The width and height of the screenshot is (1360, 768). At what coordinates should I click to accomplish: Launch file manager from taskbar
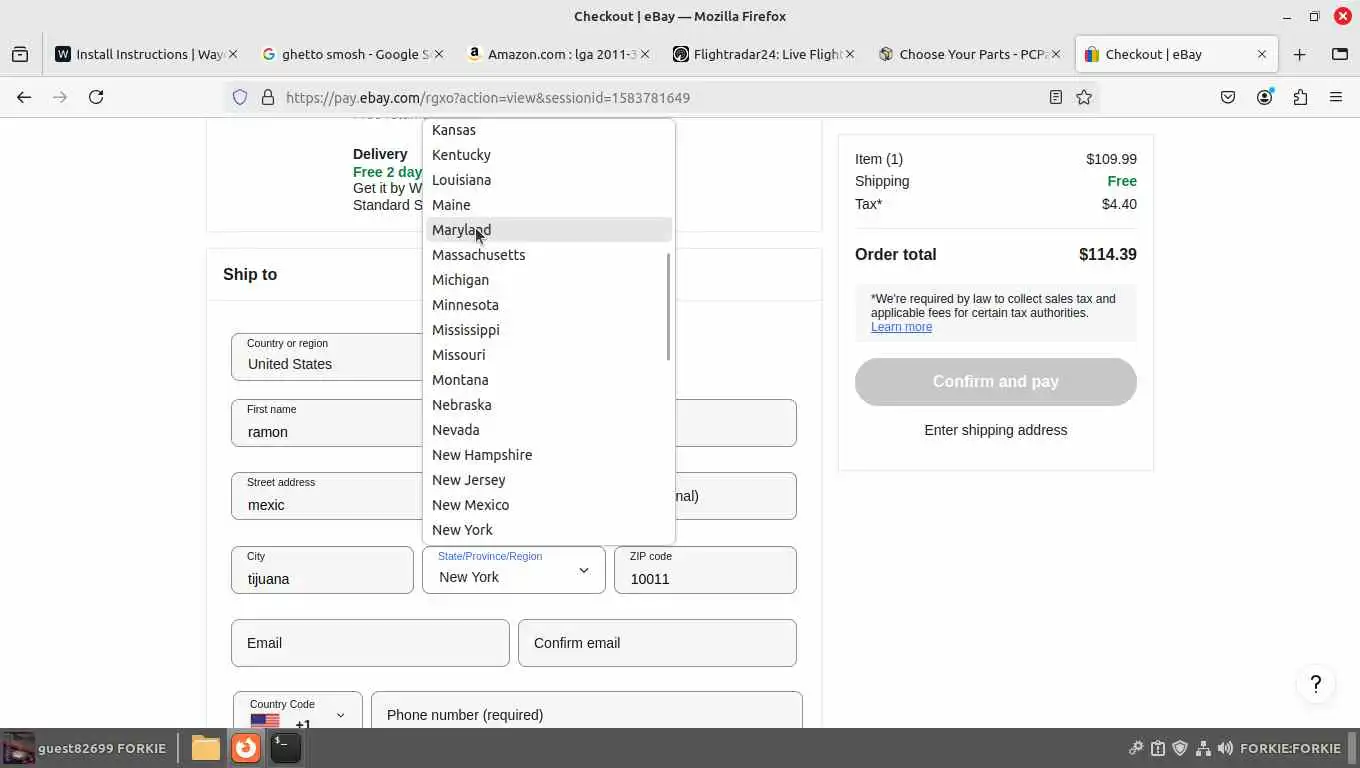[x=206, y=748]
